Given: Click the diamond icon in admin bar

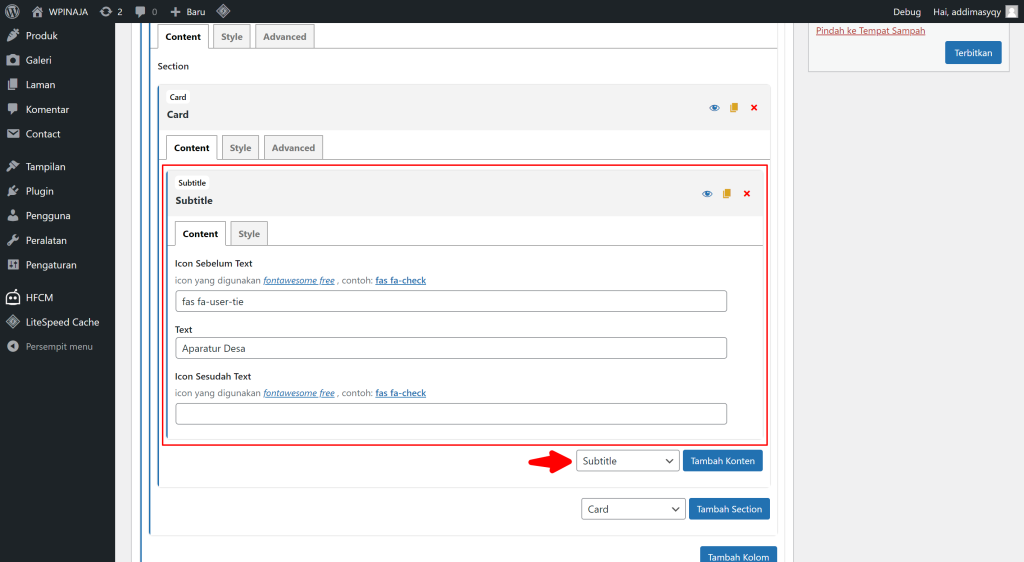Looking at the screenshot, I should 223,11.
